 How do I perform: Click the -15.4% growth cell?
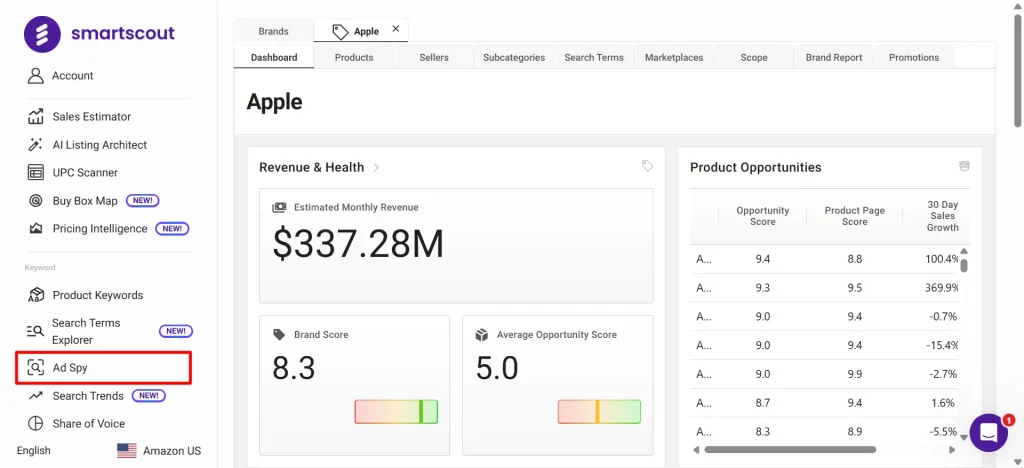point(942,345)
